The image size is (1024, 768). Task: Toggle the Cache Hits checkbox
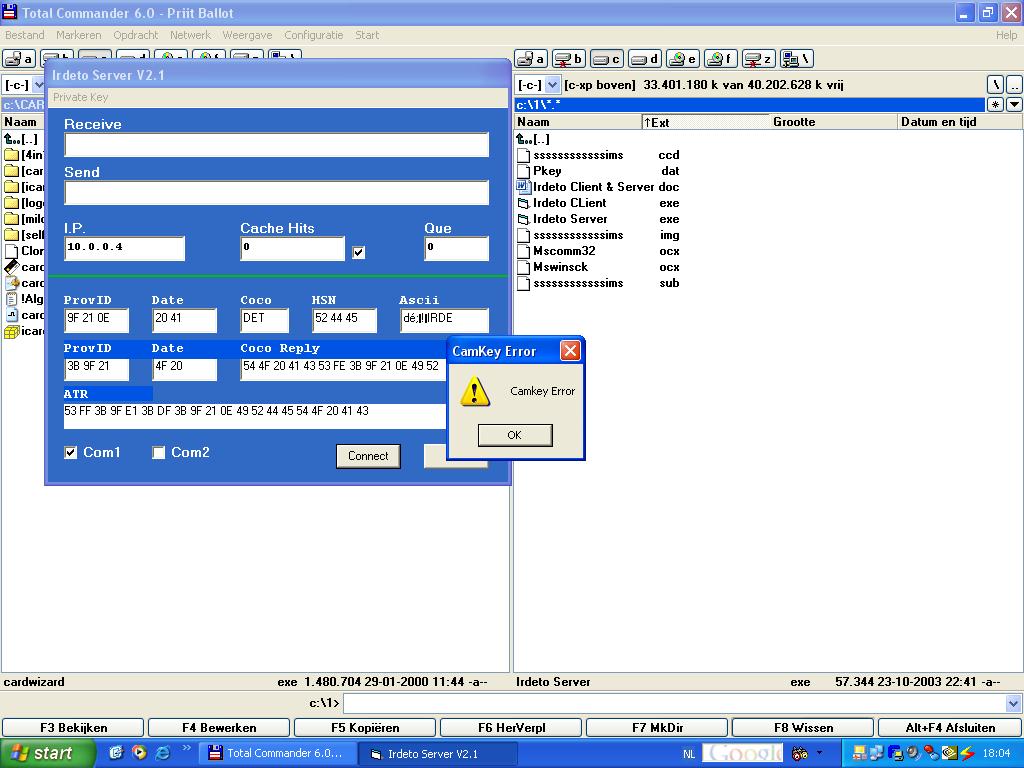coord(359,252)
